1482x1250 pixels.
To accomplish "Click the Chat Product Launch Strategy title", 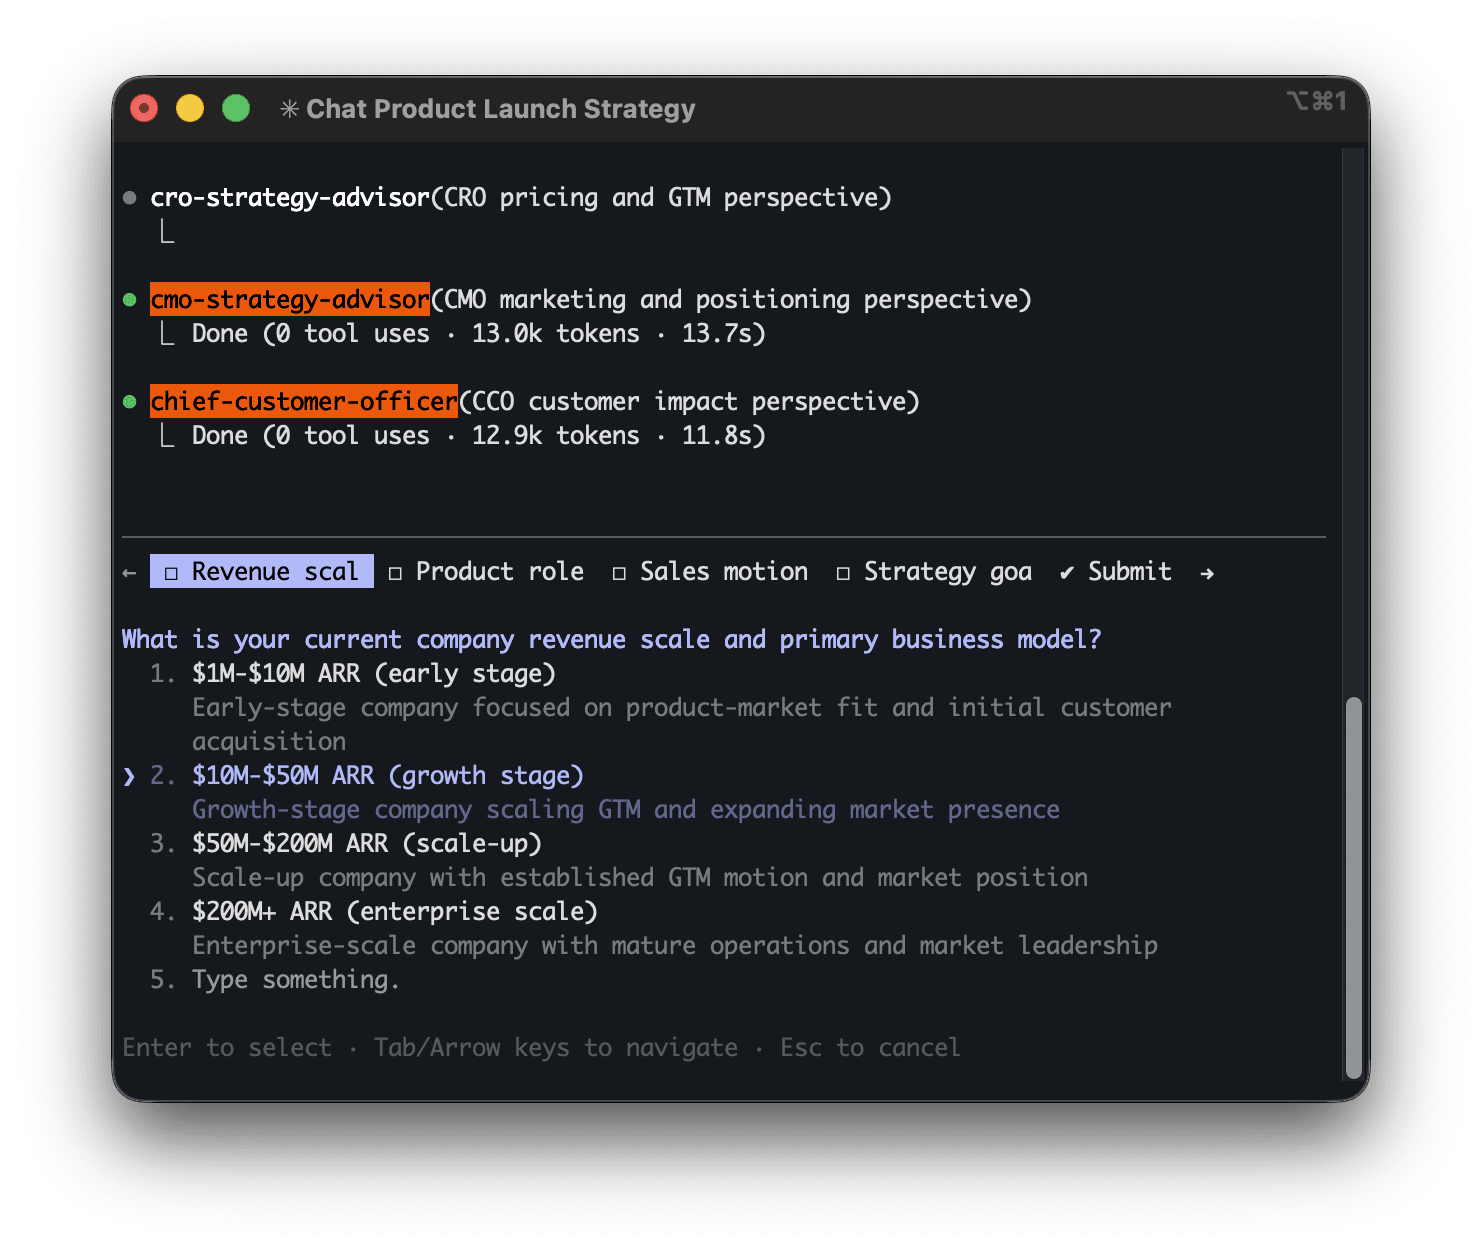I will pos(500,109).
